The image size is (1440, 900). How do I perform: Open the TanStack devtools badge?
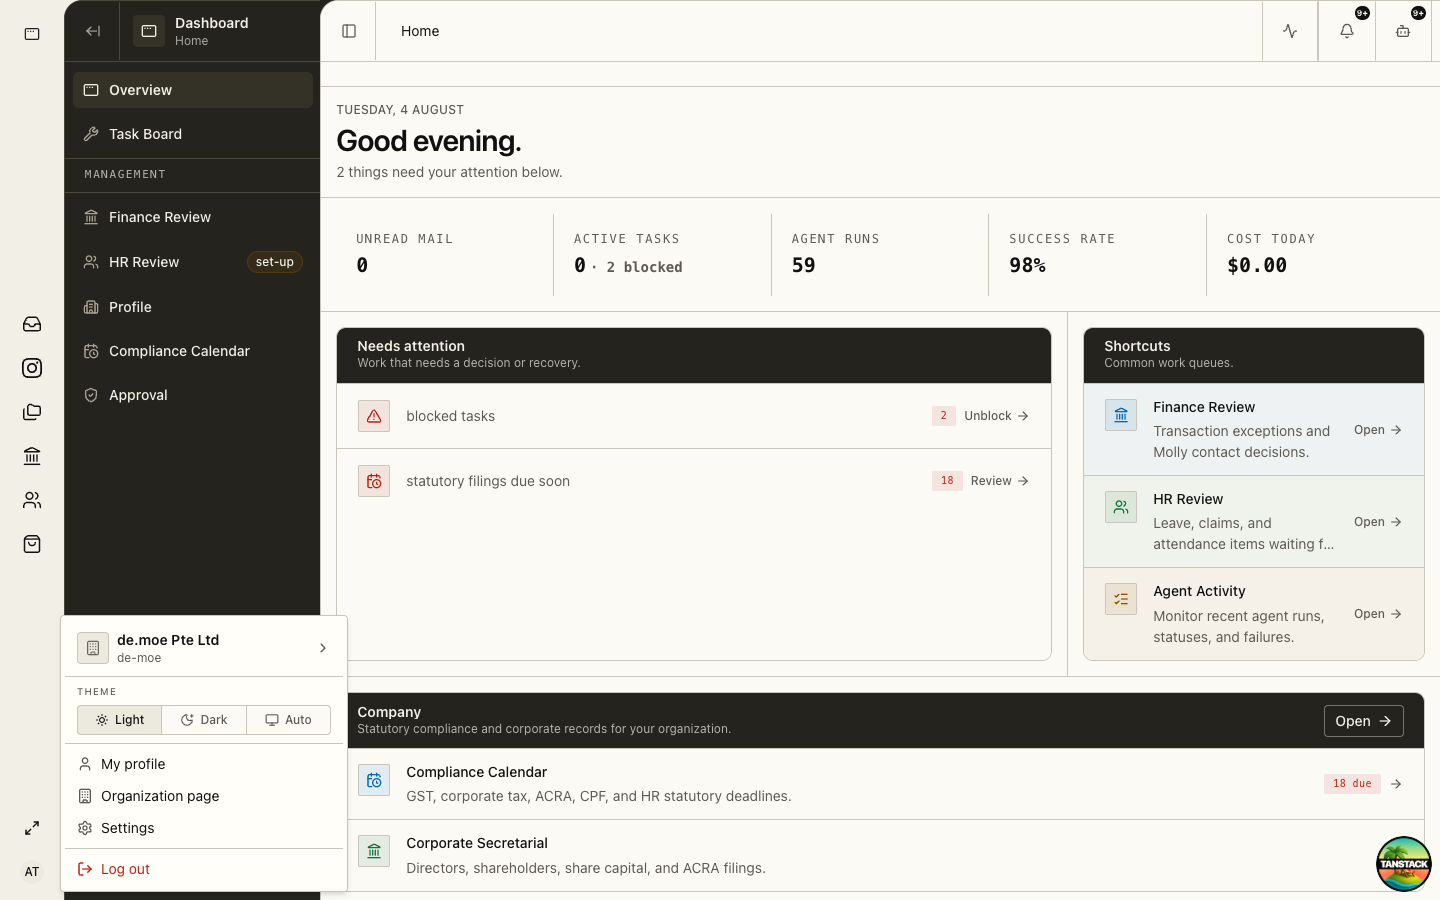coord(1403,864)
